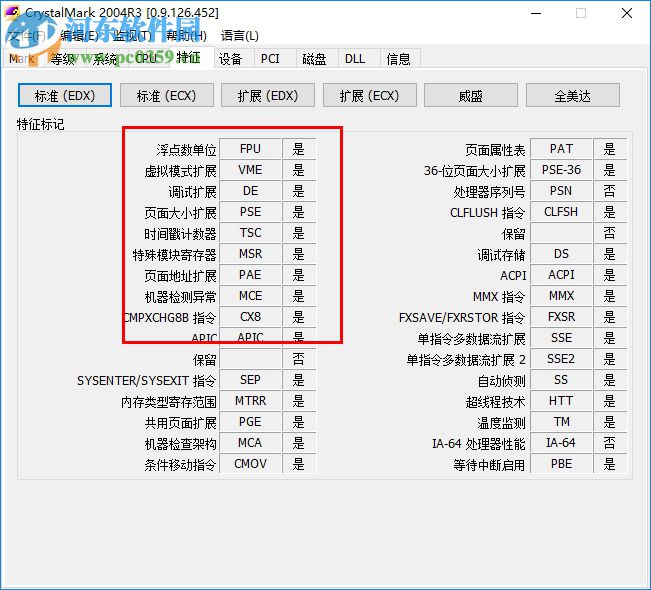Select the CMOV feature cell
Screen dimensions: 651x590
tap(250, 464)
